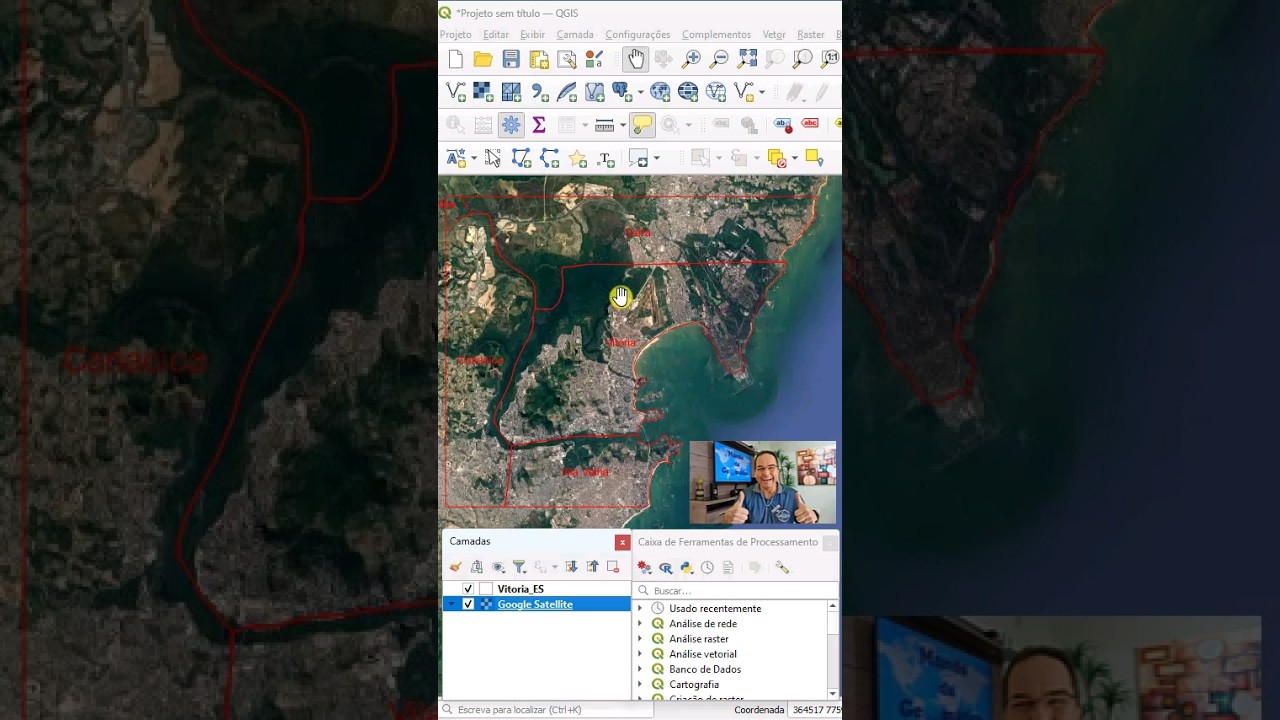The height and width of the screenshot is (720, 1280).
Task: Open the Camada menu
Action: click(575, 35)
